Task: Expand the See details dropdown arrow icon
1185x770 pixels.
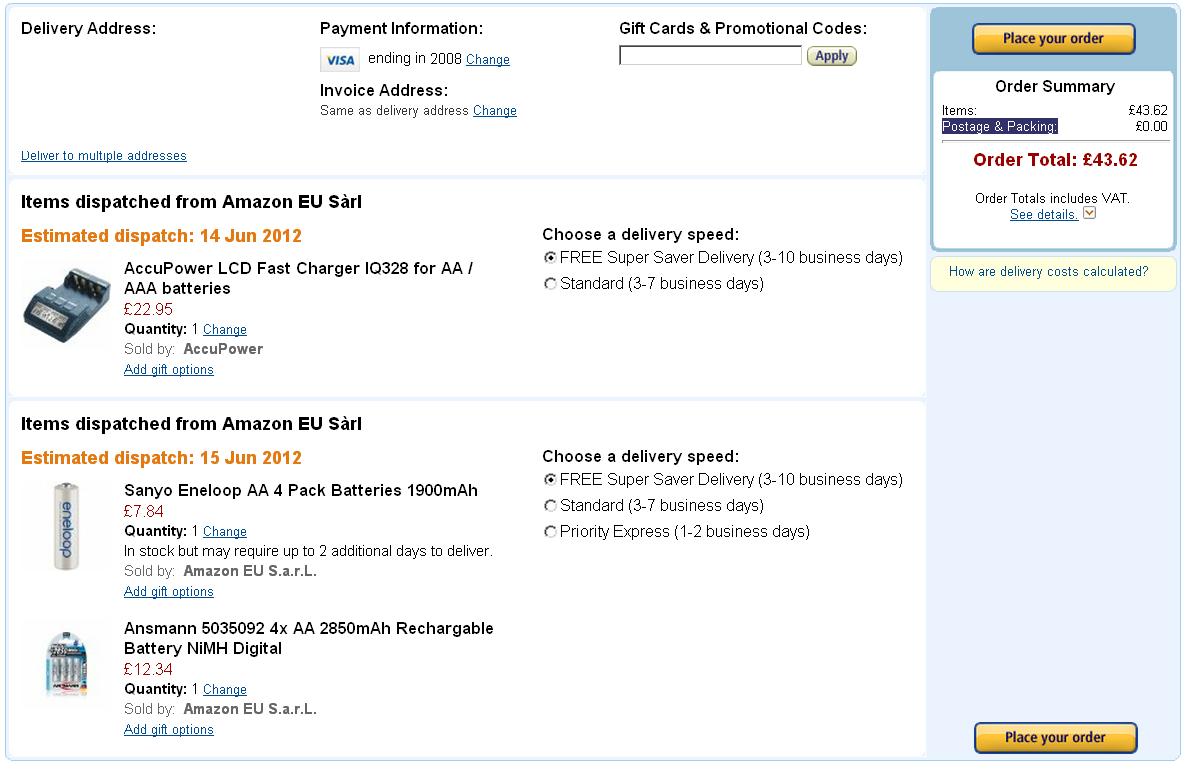Action: pyautogui.click(x=1089, y=214)
